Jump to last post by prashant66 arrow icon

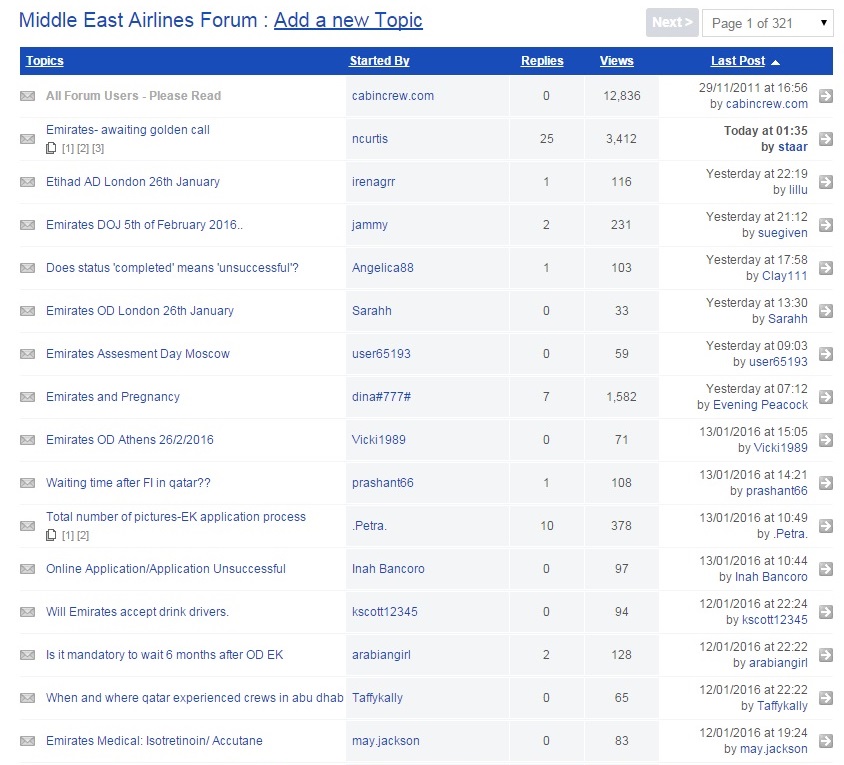click(826, 483)
